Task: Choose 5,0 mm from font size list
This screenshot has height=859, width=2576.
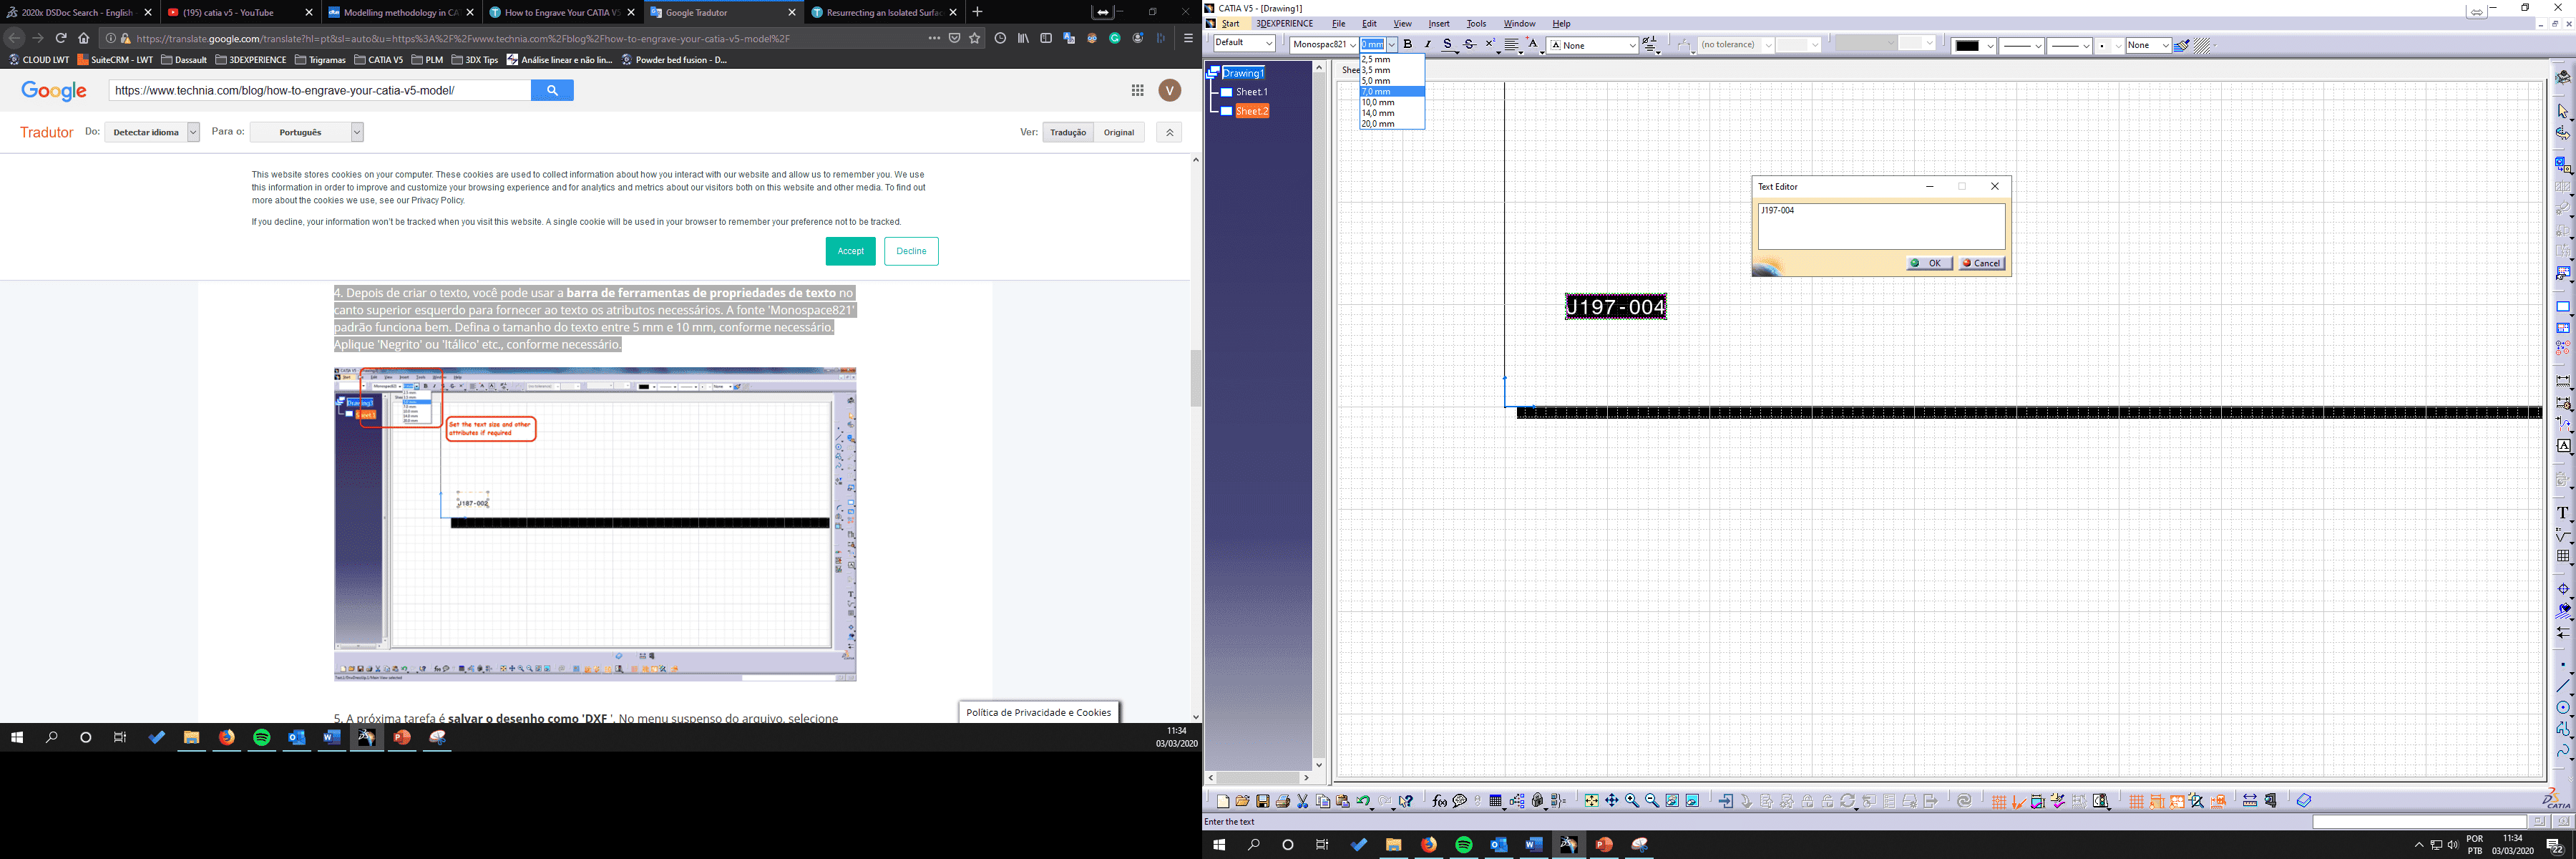Action: click(1392, 81)
